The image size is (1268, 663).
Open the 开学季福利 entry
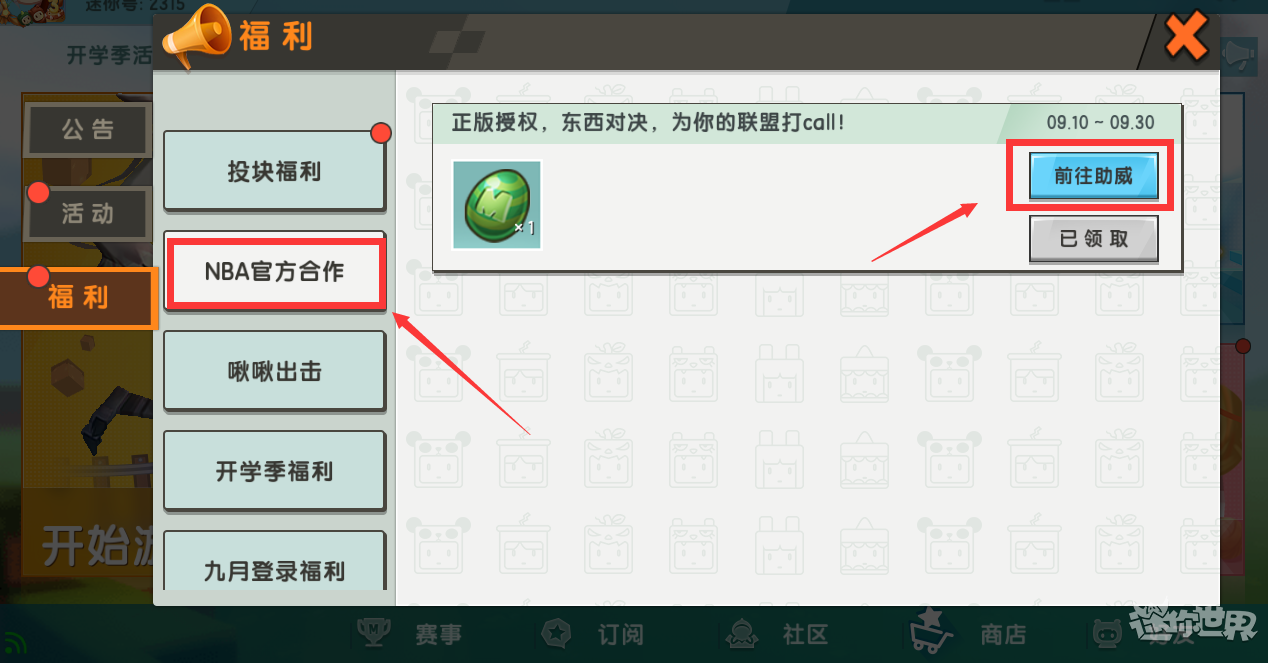(274, 471)
